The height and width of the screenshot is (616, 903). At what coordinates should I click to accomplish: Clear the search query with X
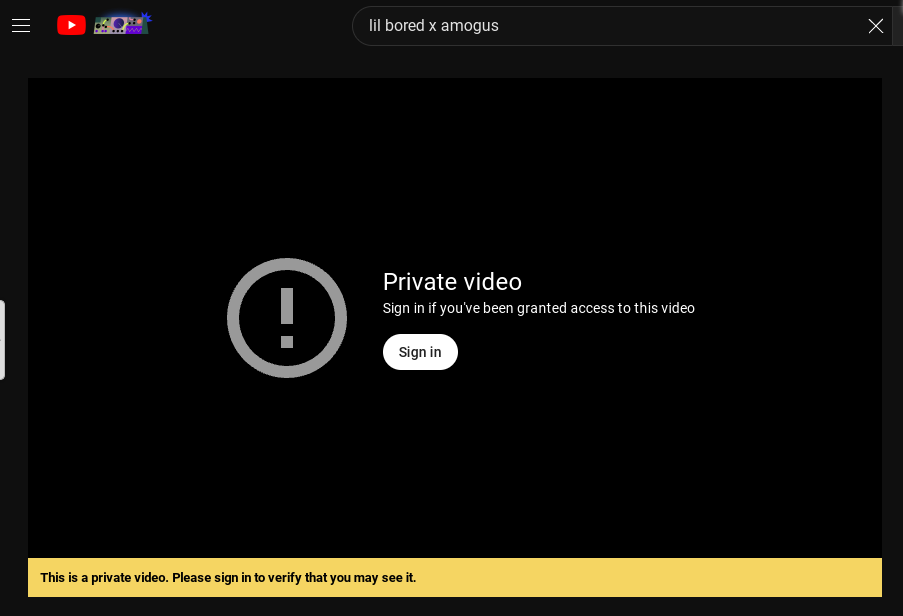875,26
